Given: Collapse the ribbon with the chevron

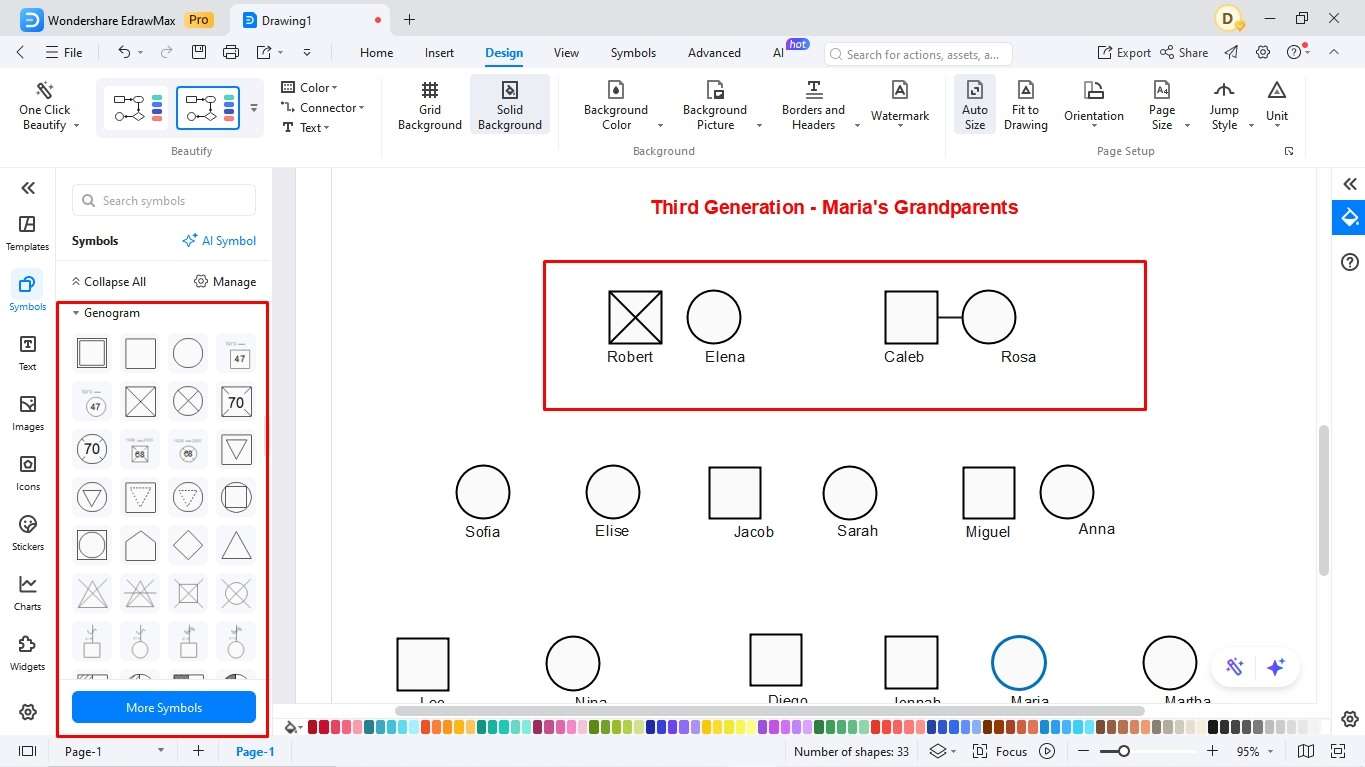Looking at the screenshot, I should pyautogui.click(x=1335, y=53).
